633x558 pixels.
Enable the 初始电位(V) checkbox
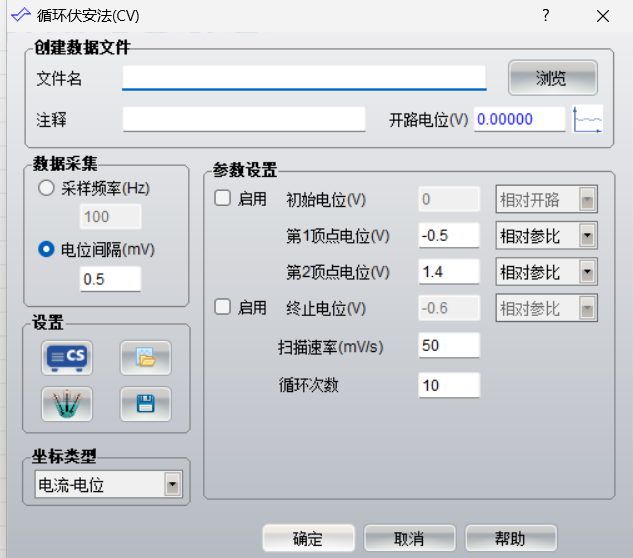point(222,198)
